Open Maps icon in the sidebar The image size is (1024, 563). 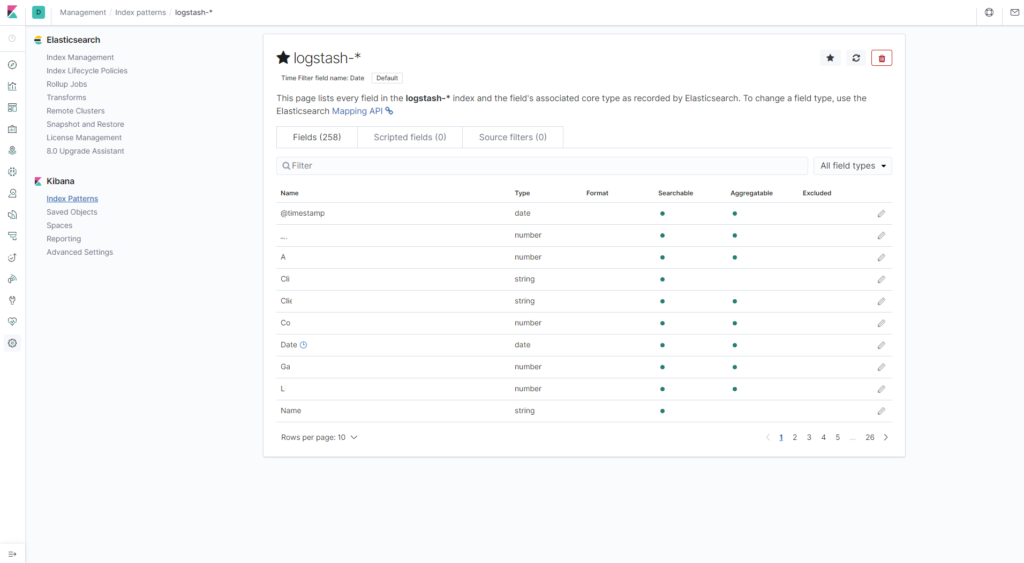point(12,150)
